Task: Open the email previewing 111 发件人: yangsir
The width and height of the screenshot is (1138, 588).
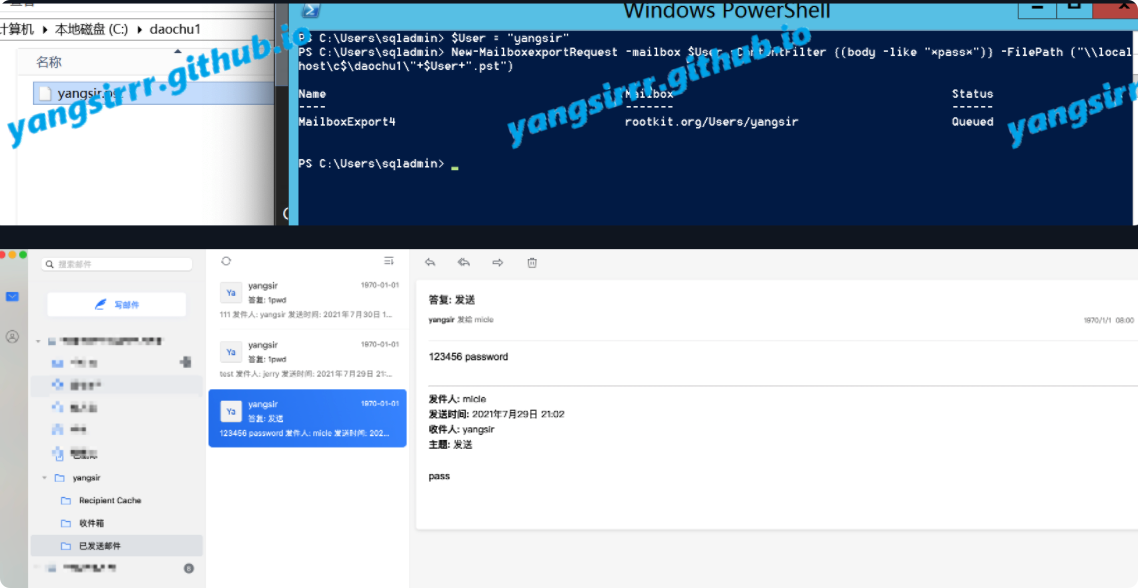Action: pyautogui.click(x=307, y=300)
